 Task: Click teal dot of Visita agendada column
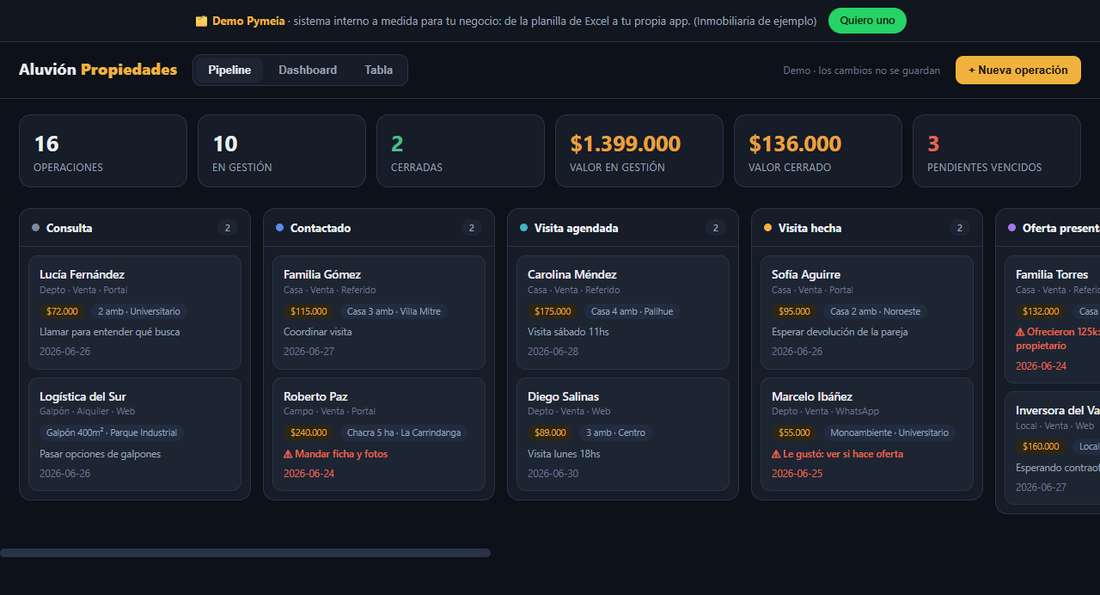tap(524, 227)
